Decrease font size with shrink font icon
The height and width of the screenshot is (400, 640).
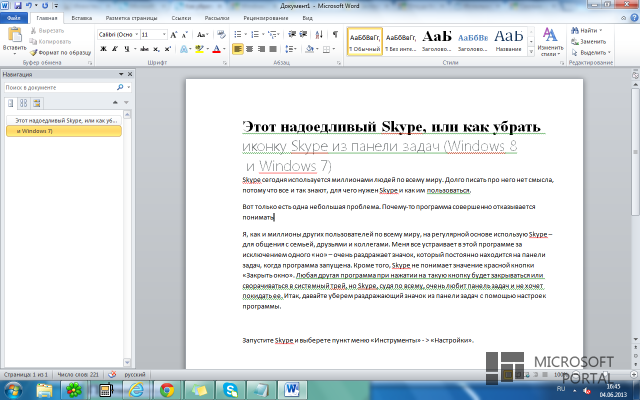coord(184,35)
